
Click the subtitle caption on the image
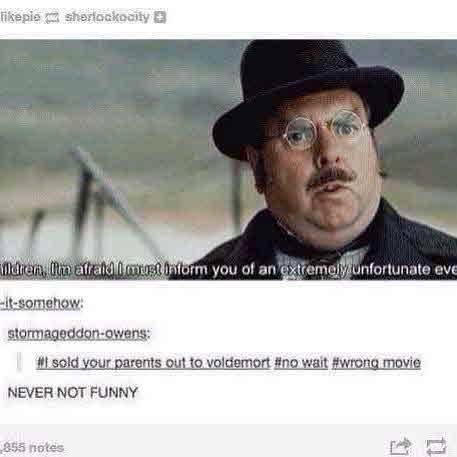point(228,269)
